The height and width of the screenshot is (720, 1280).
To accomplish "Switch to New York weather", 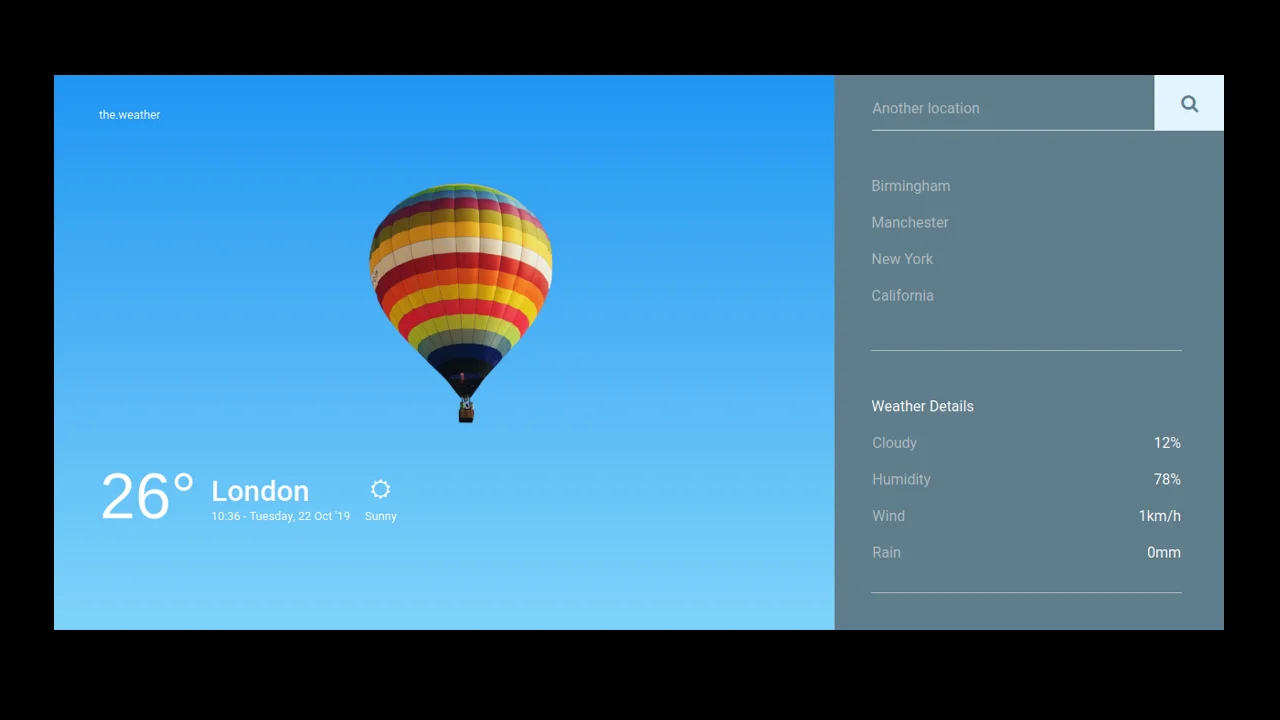I will [x=902, y=259].
